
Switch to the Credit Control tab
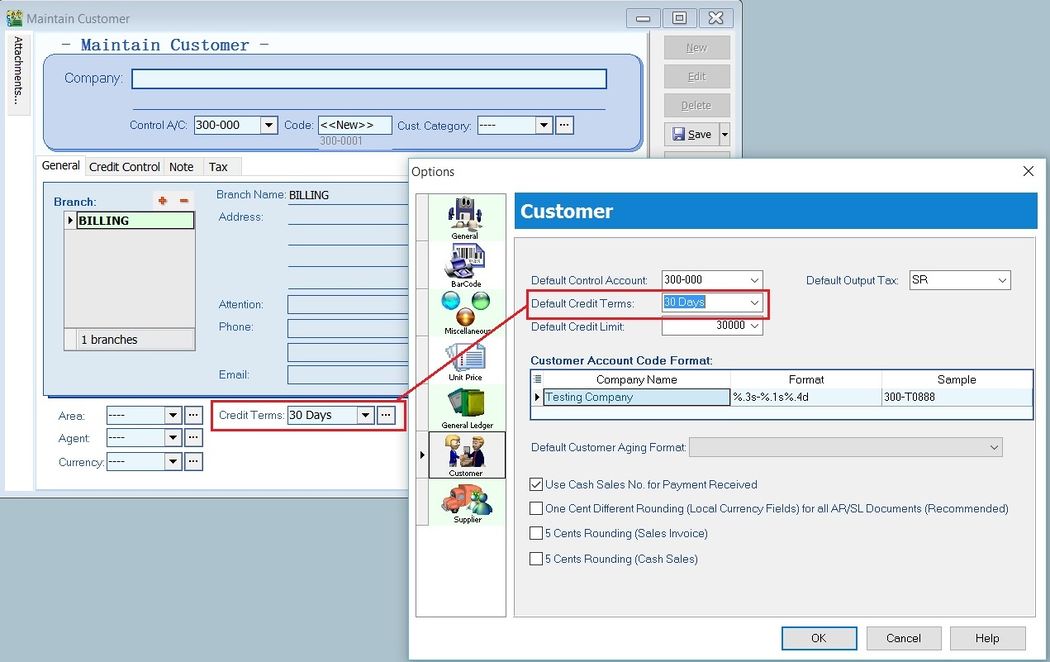[x=124, y=166]
